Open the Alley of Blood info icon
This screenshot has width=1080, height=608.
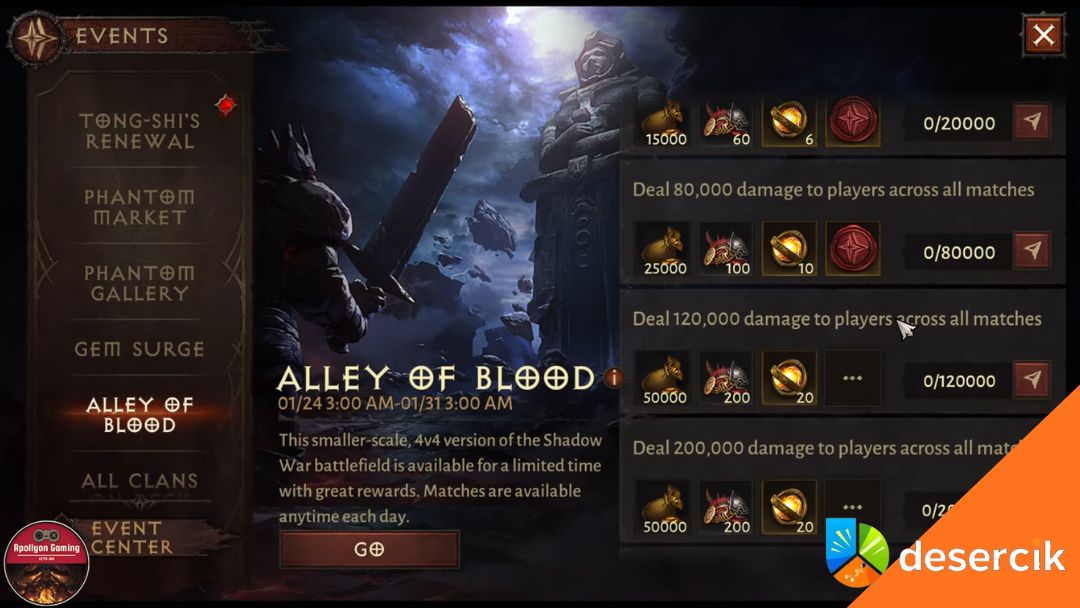pyautogui.click(x=612, y=377)
